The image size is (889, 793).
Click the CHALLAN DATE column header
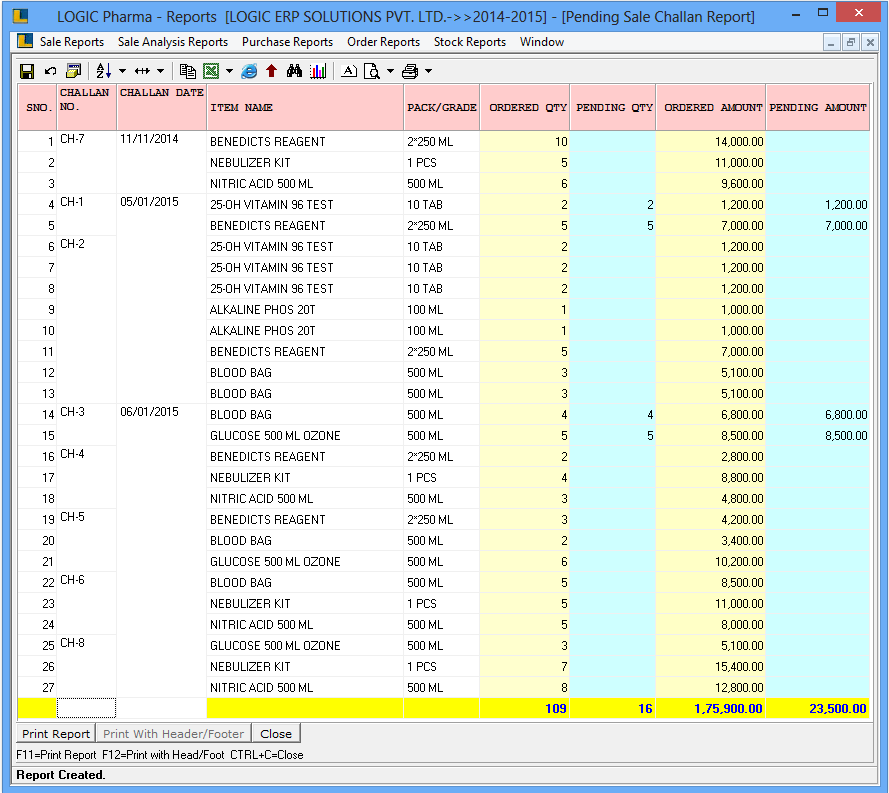click(x=162, y=108)
